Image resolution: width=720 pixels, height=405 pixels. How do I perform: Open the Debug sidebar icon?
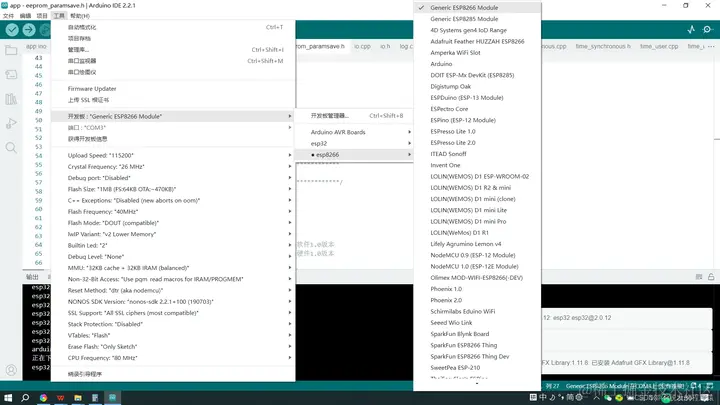pos(11,123)
